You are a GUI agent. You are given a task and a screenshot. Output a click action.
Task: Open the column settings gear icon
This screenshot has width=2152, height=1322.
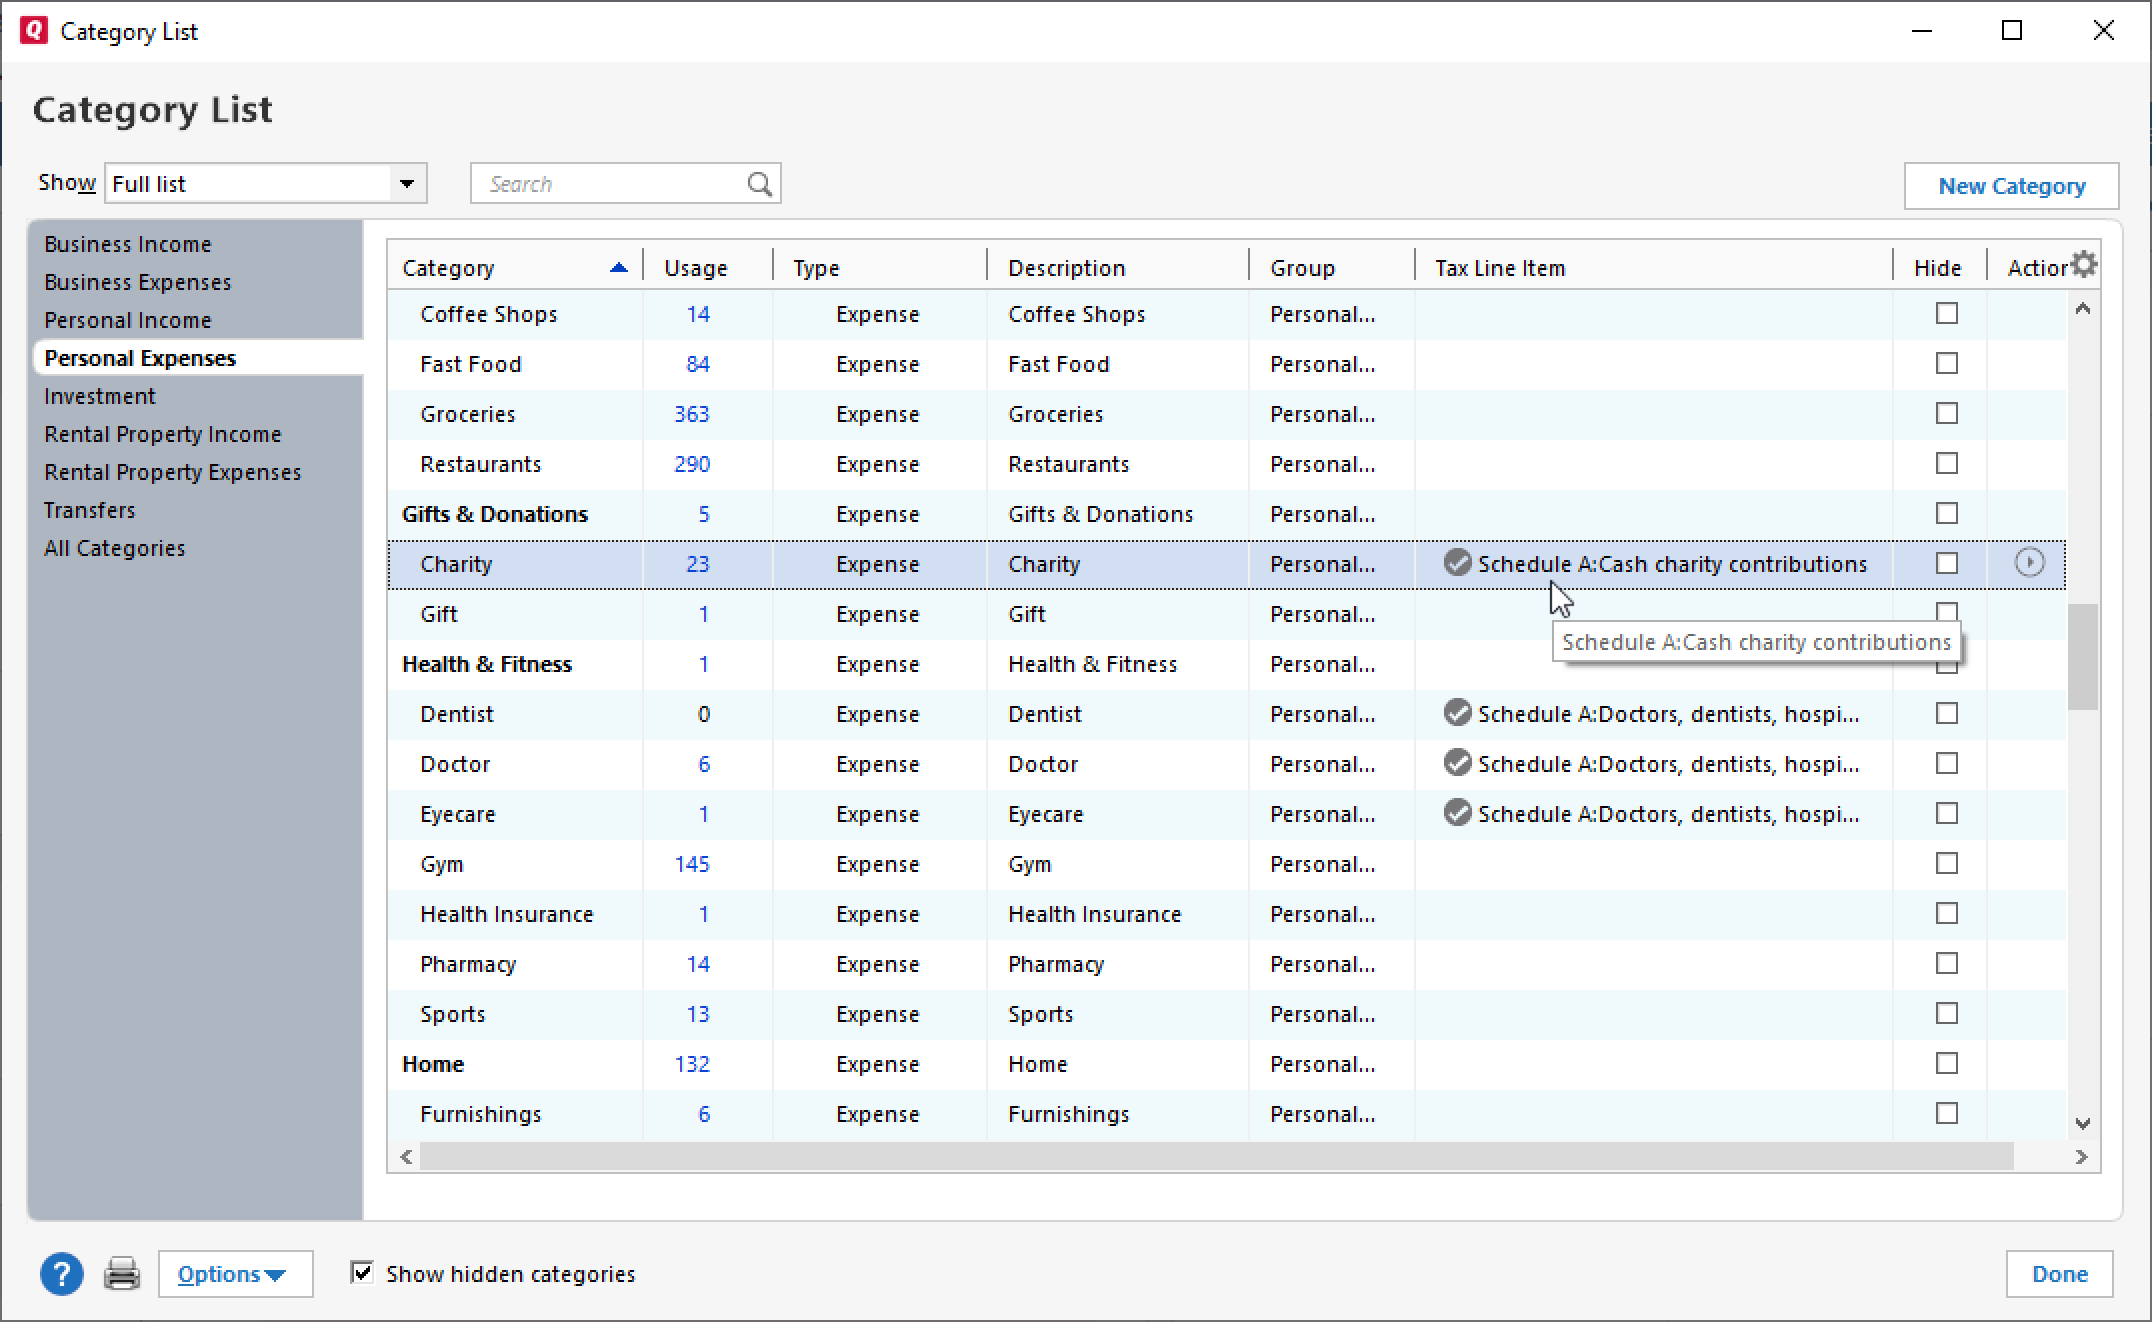(x=2084, y=263)
